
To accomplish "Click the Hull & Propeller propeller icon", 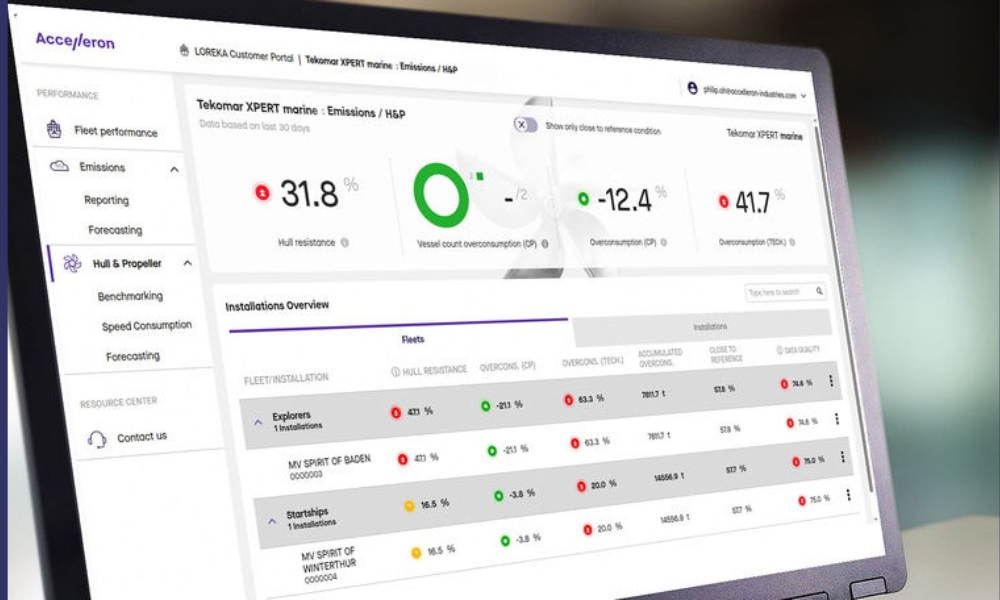I will pyautogui.click(x=72, y=263).
